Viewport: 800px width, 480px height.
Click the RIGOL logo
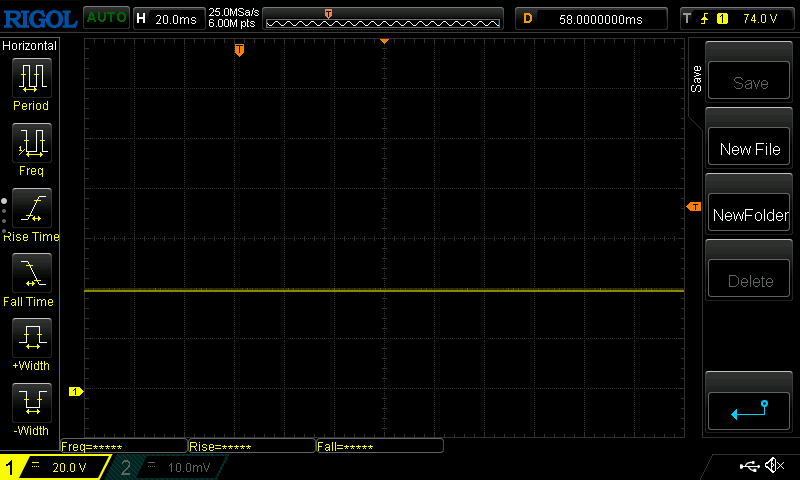(40, 19)
